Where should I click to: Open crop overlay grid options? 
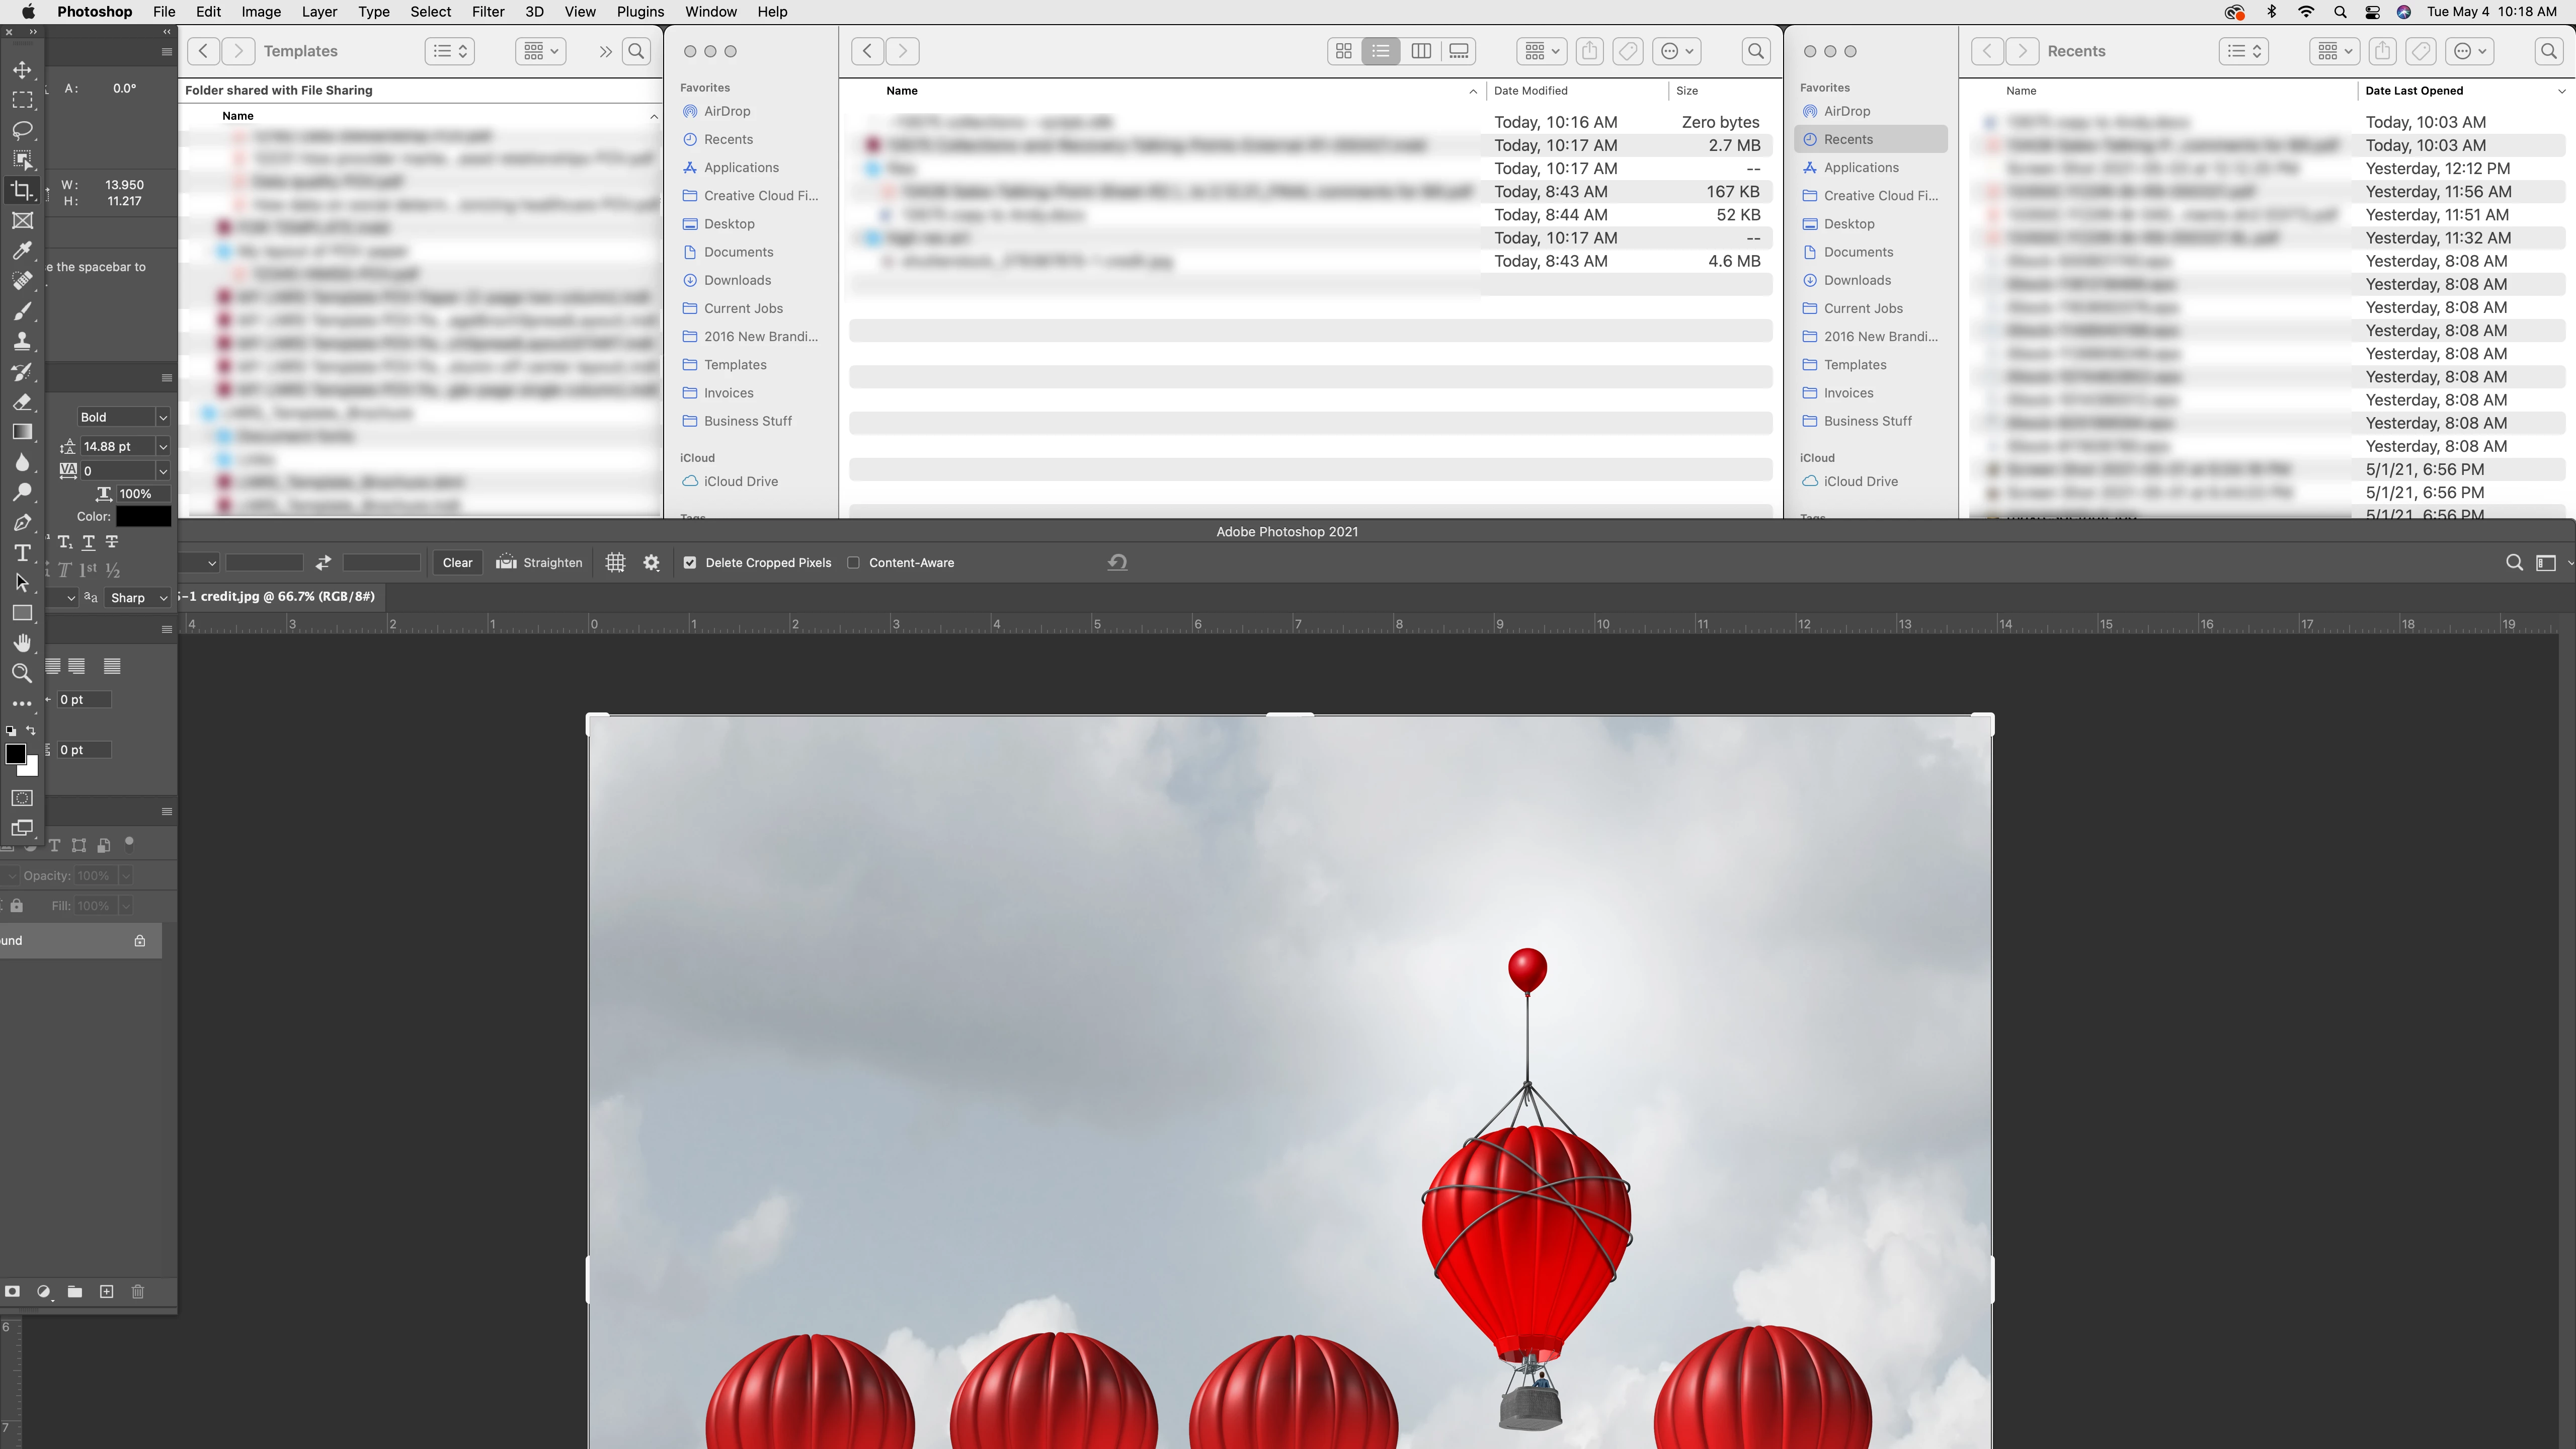615,562
